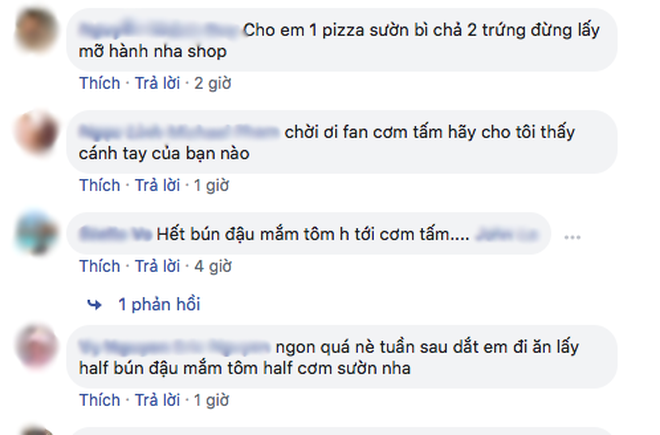Viewport: 660px width, 435px height.
Task: Open the first commenter's profile picture
Action: click(x=36, y=30)
